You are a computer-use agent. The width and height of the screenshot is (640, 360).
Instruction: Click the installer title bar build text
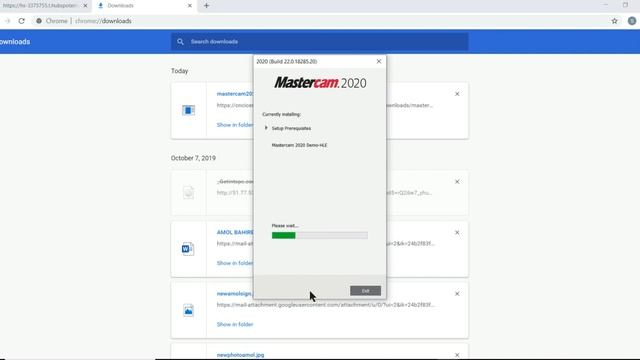[x=287, y=62]
